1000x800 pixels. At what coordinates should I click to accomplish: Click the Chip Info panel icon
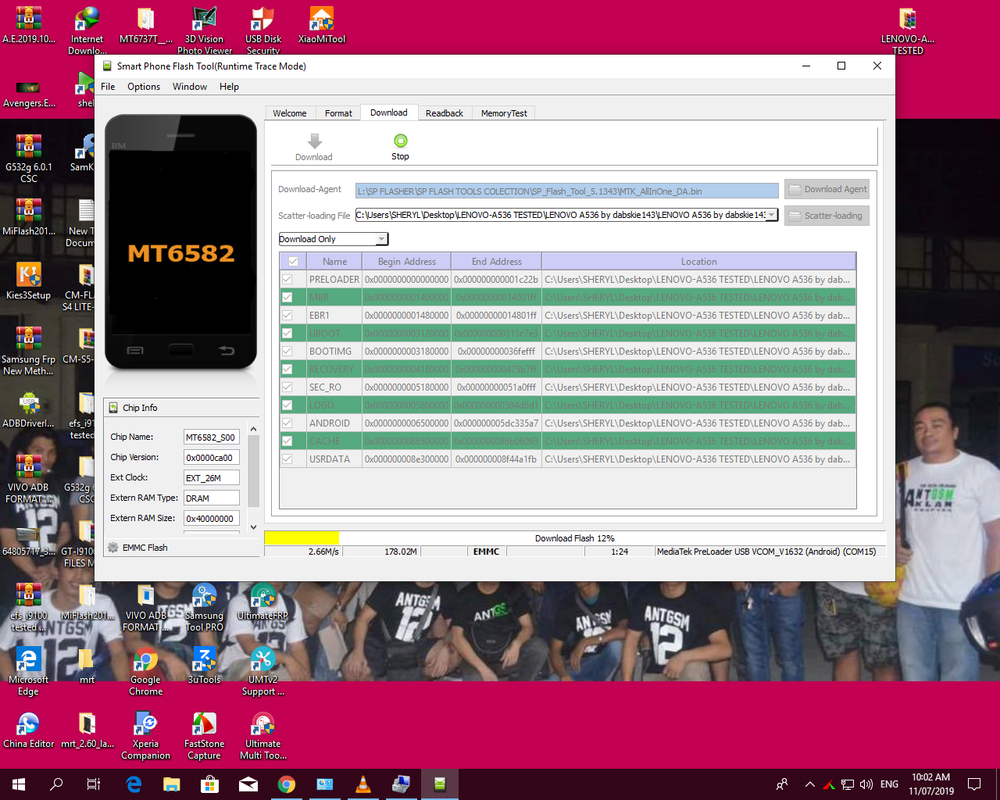point(113,408)
